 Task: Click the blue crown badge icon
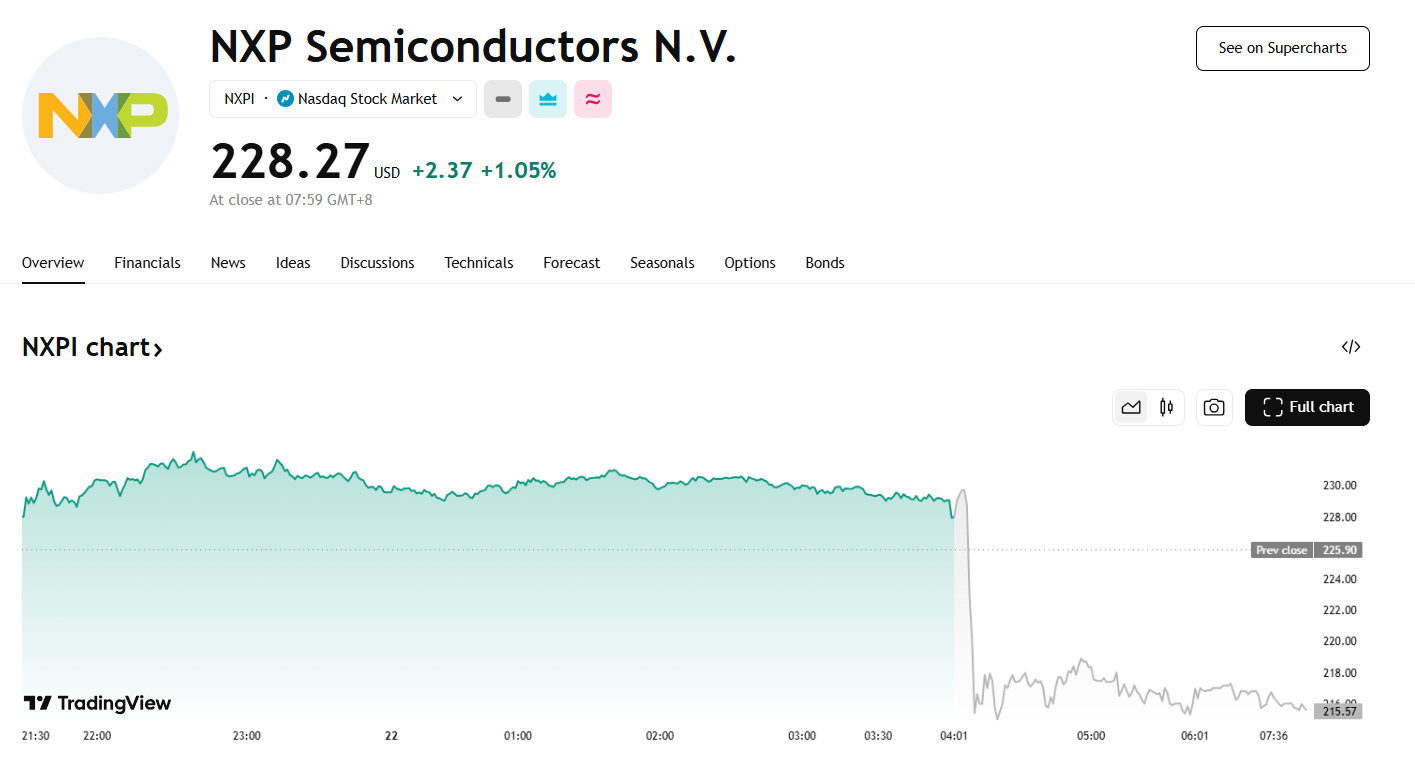[x=548, y=99]
